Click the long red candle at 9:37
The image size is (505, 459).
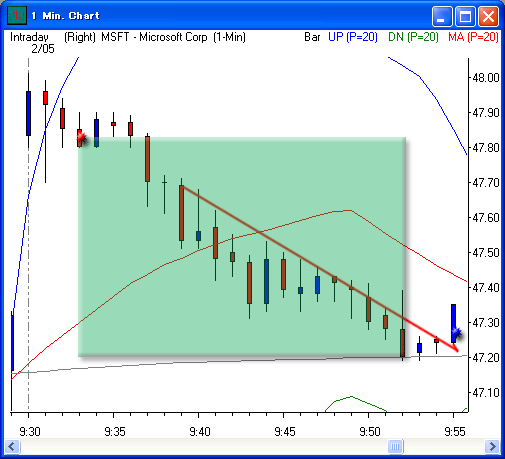click(147, 159)
